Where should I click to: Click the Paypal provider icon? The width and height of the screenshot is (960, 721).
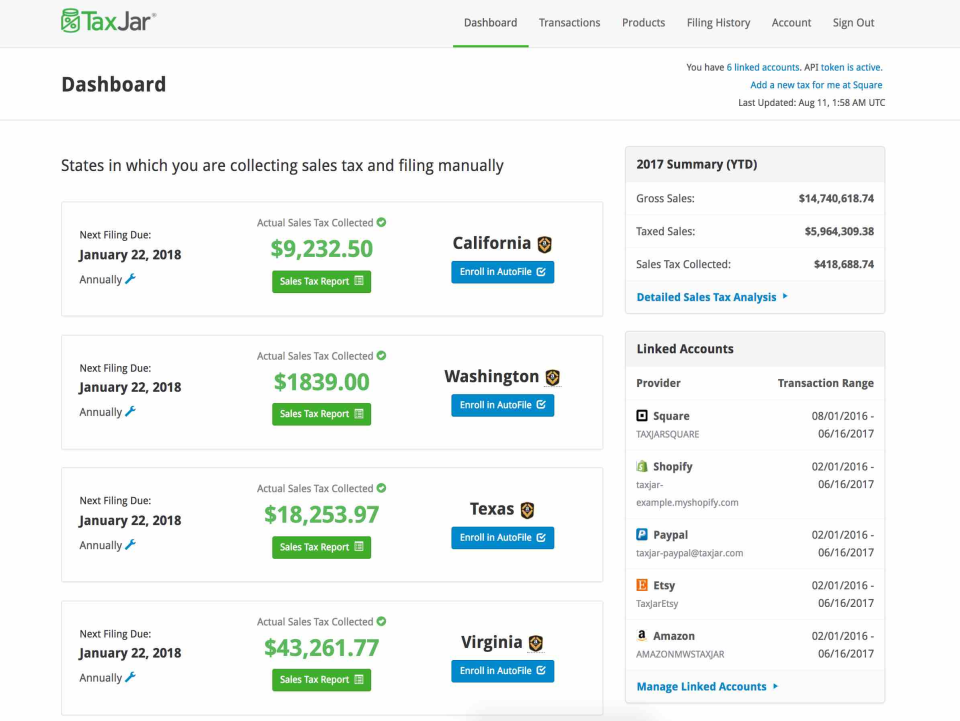(x=642, y=534)
